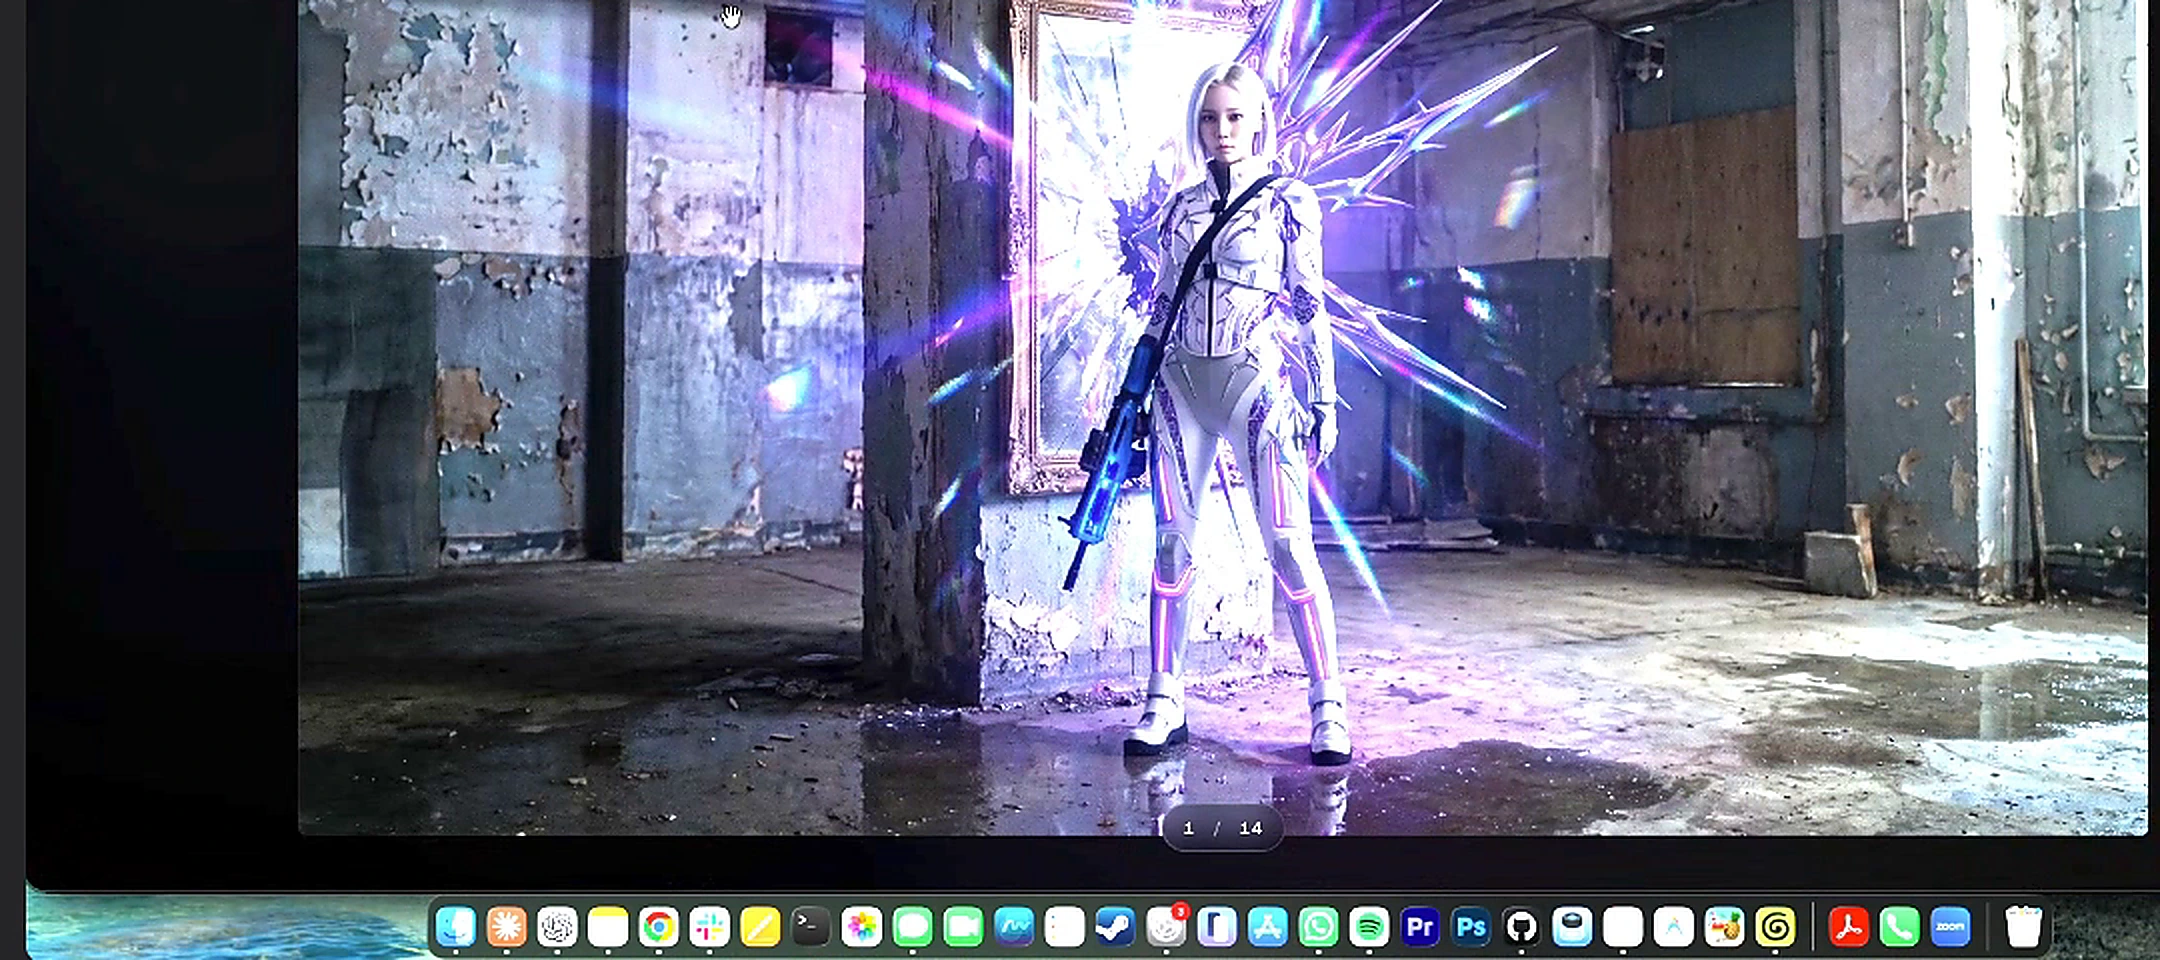Start FaceTime from the dock
This screenshot has width=2160, height=960.
(963, 927)
